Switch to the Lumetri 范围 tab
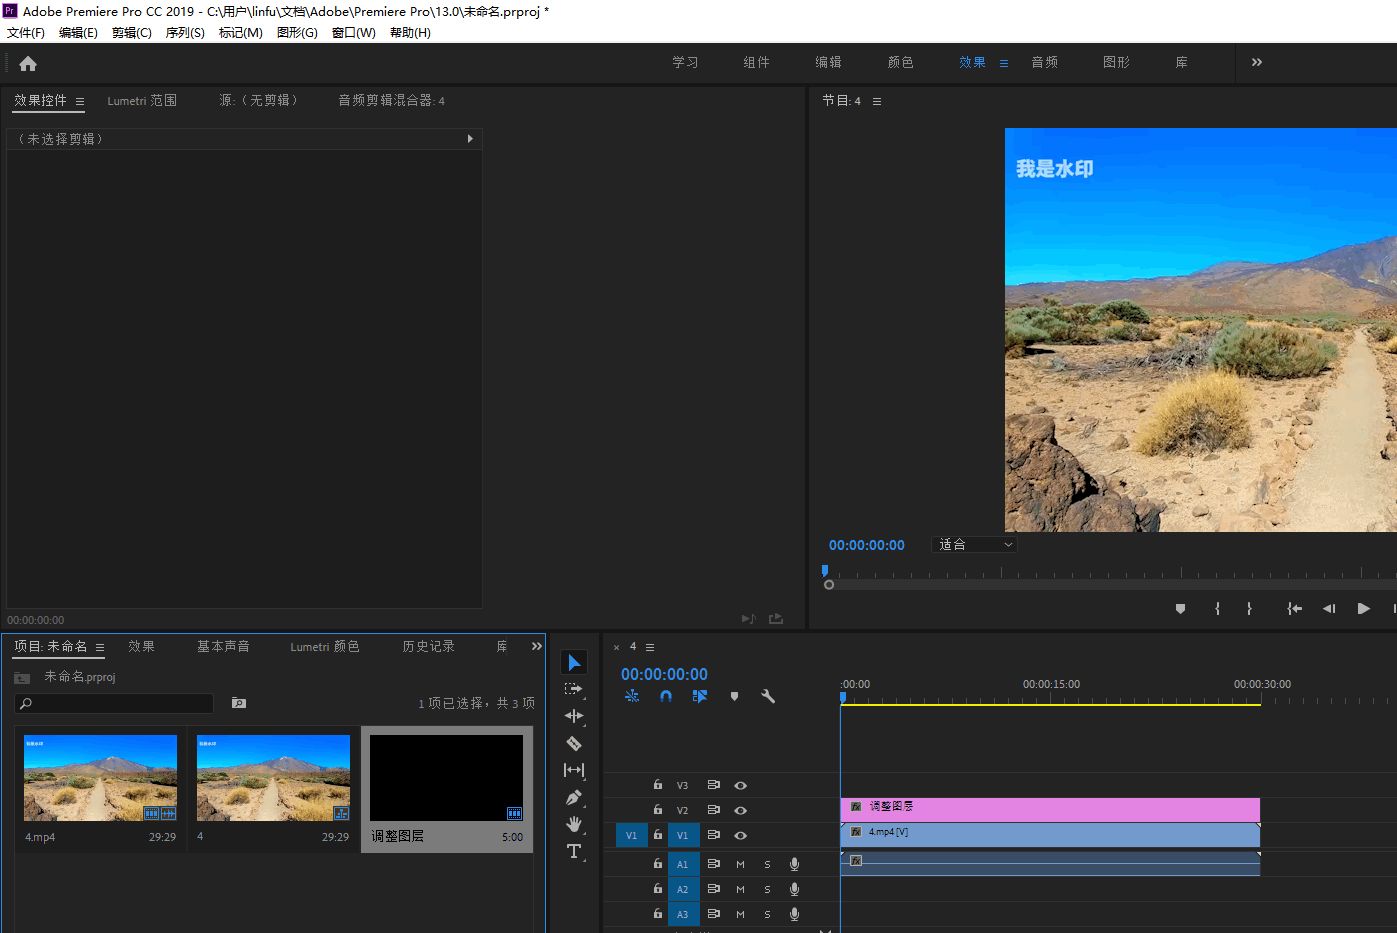Image resolution: width=1397 pixels, height=933 pixels. [142, 101]
